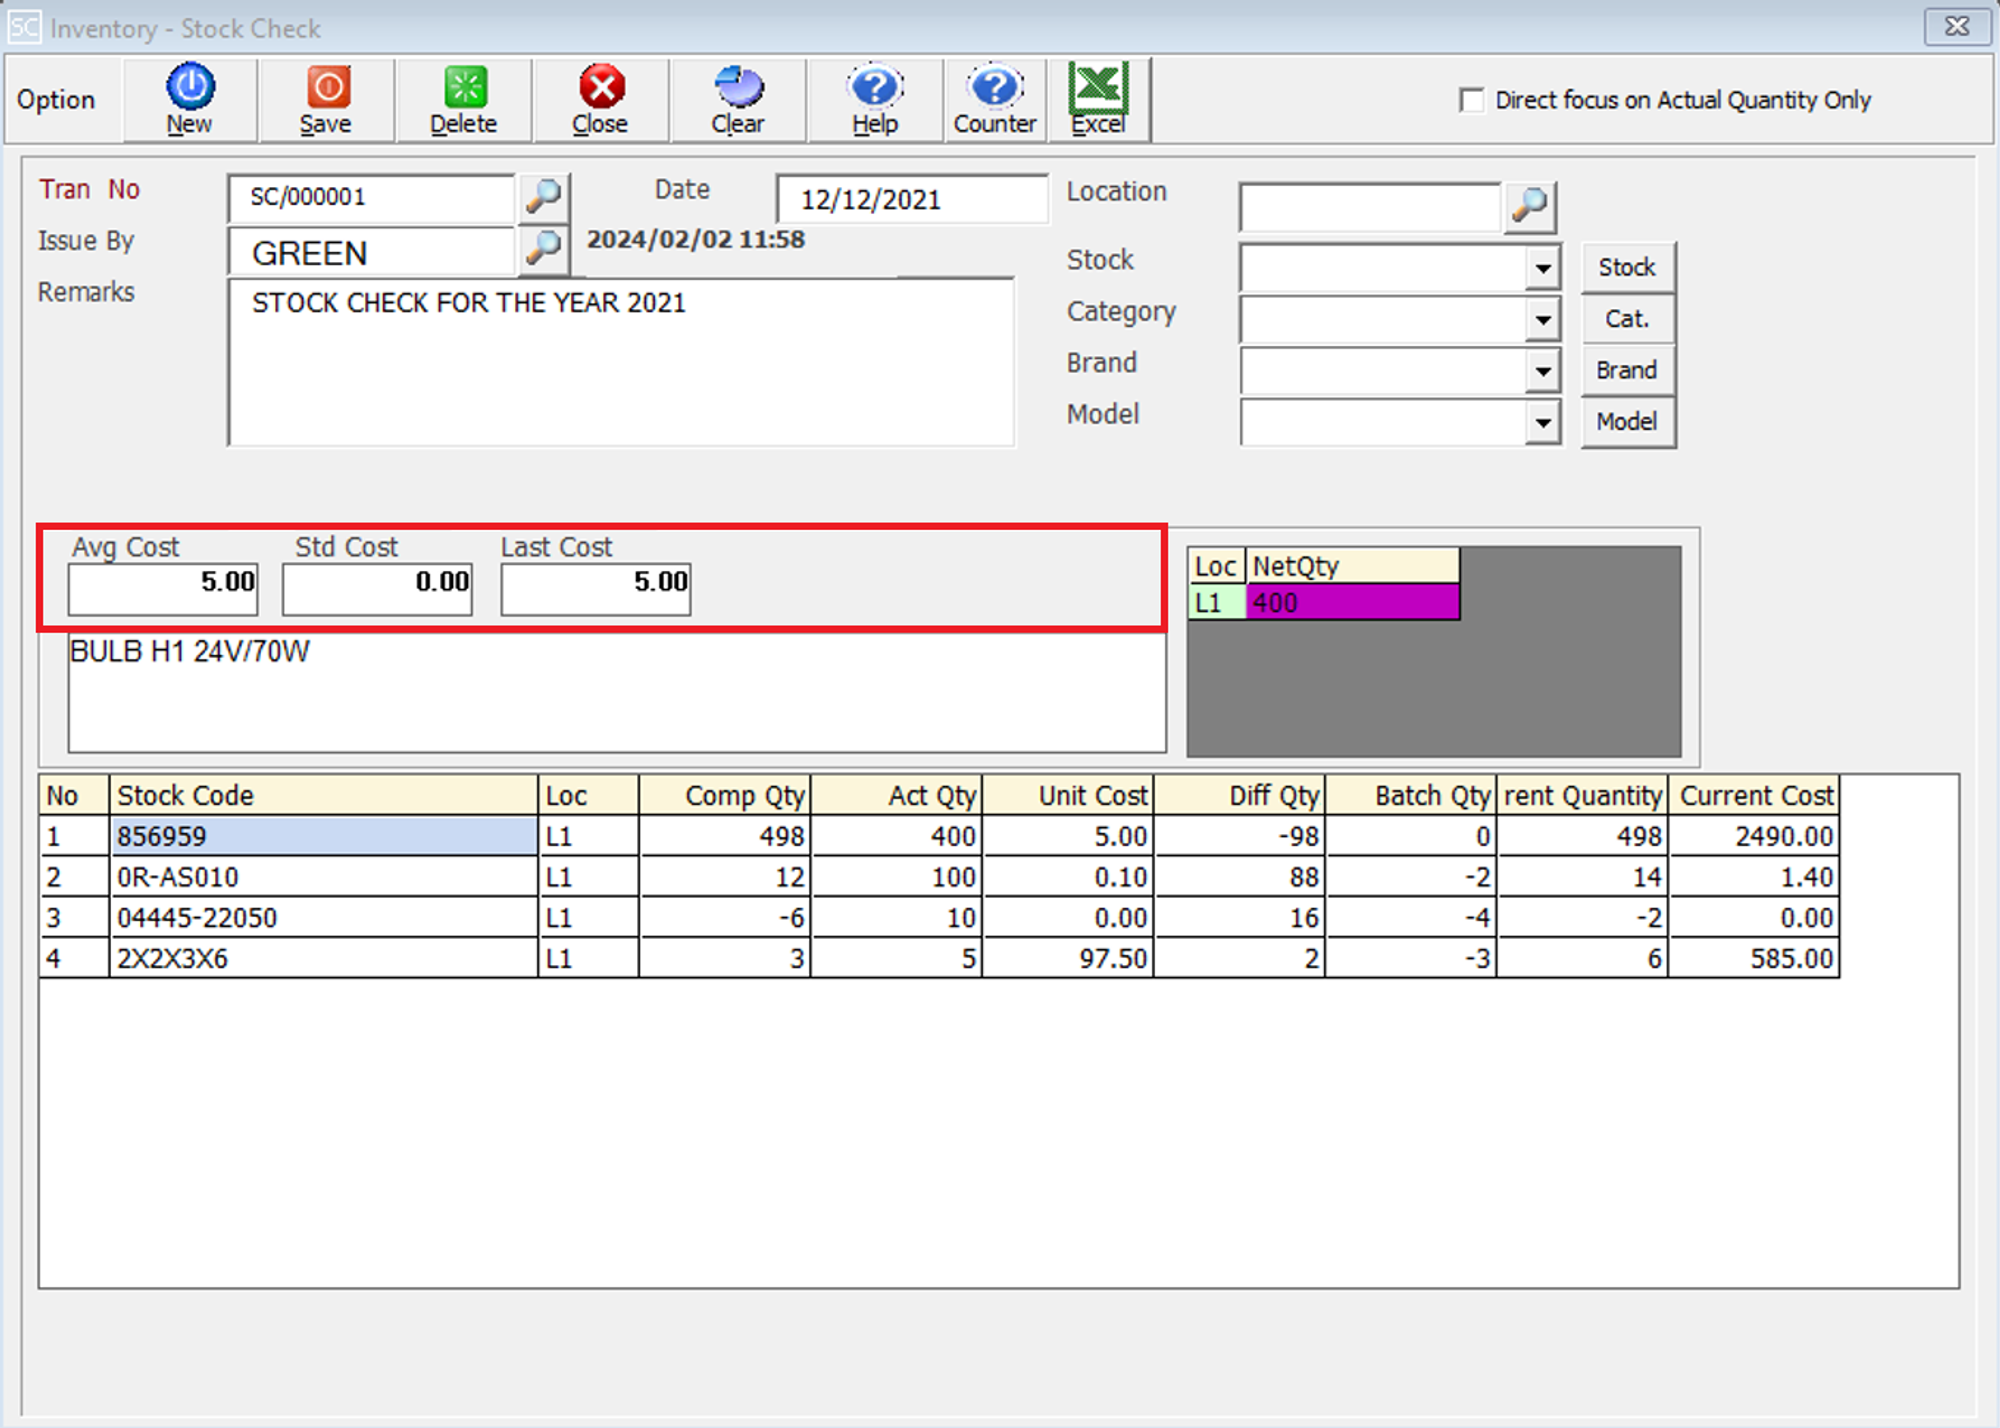Click Act Qty 400 in row 1
The width and height of the screenshot is (2000, 1428).
pos(896,836)
